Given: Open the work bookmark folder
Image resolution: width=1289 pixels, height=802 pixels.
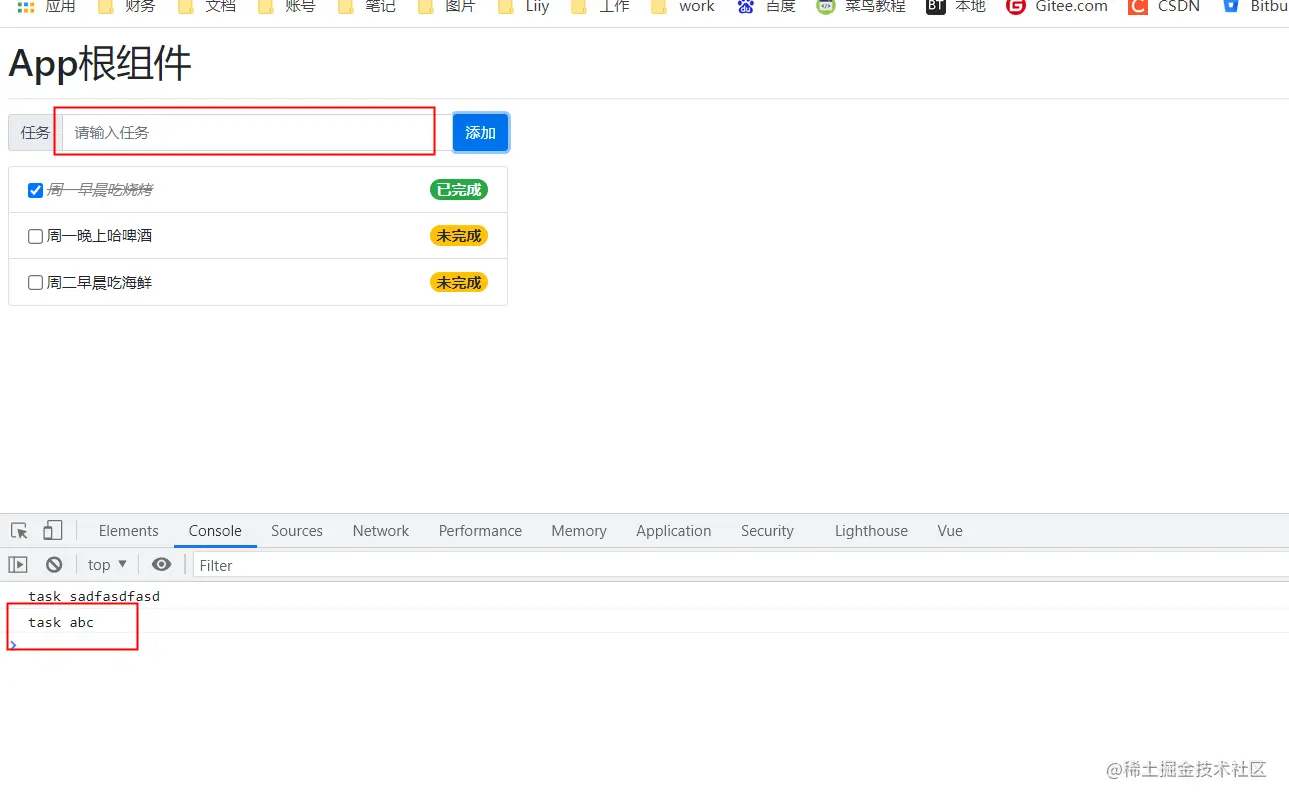Looking at the screenshot, I should click(683, 7).
